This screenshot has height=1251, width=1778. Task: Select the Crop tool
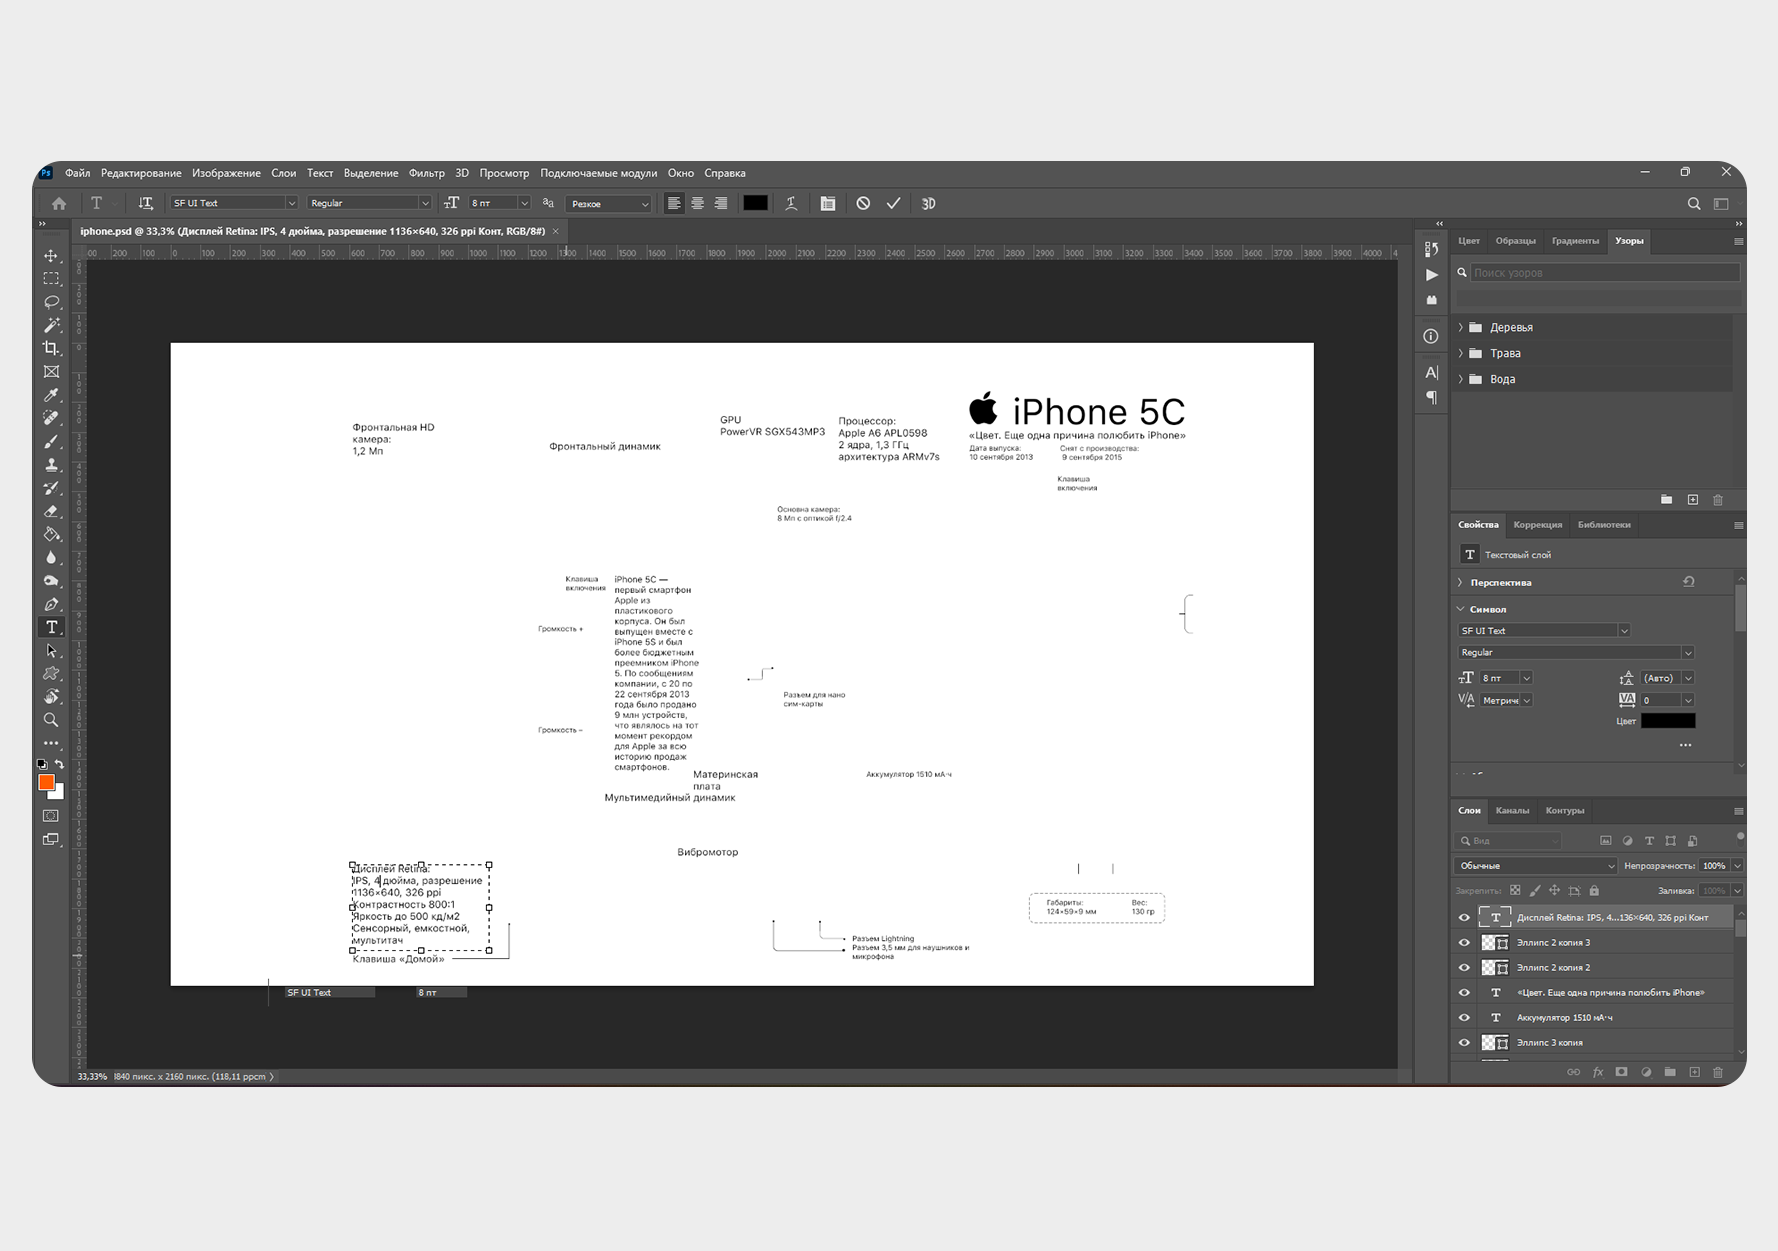click(51, 348)
